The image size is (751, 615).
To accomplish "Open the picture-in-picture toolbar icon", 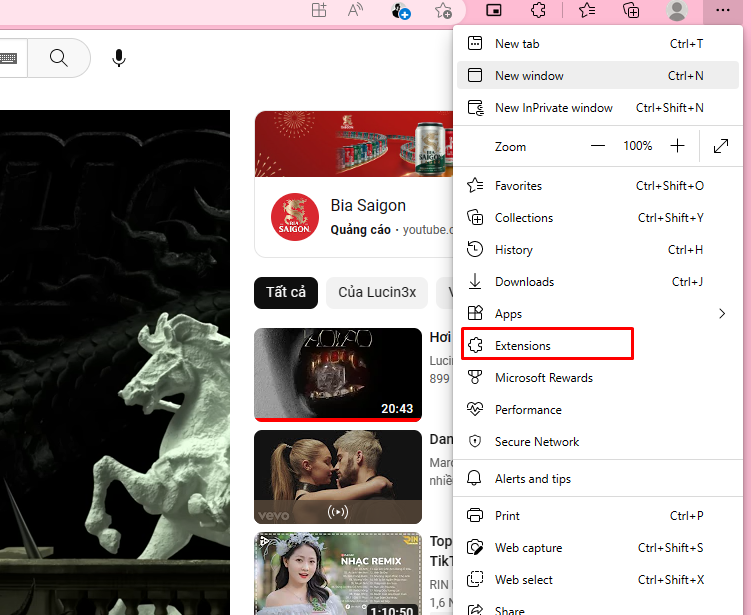I will click(x=494, y=10).
